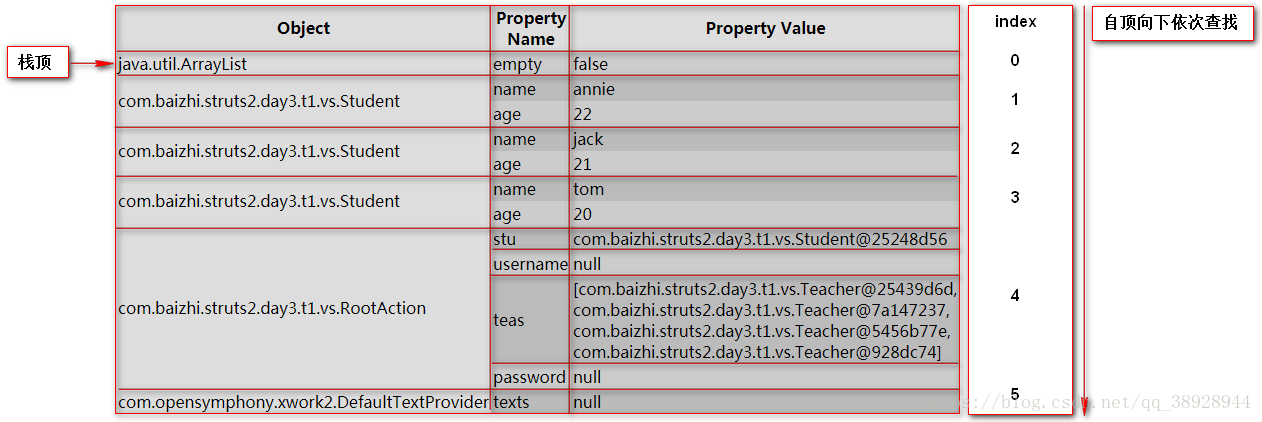Select the Property Value column header
Viewport: 1262px width, 422px height.
tap(765, 28)
